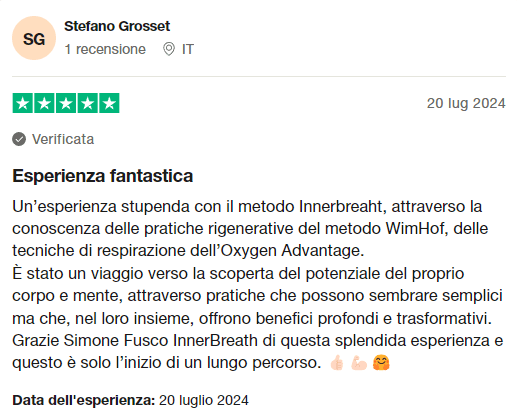
Task: Click the hugging face emoji
Action: click(x=381, y=363)
